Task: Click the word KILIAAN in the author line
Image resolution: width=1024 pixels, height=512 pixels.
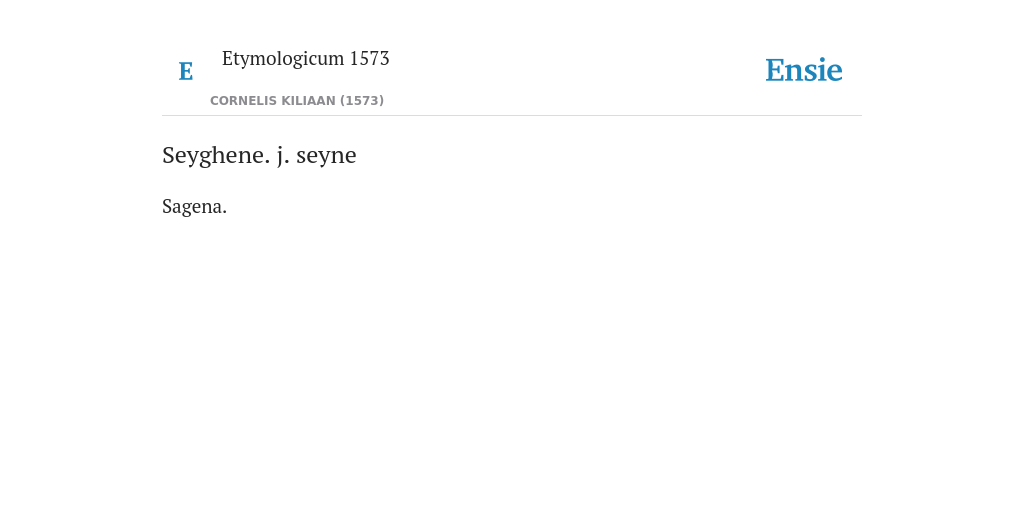Action: pos(304,101)
